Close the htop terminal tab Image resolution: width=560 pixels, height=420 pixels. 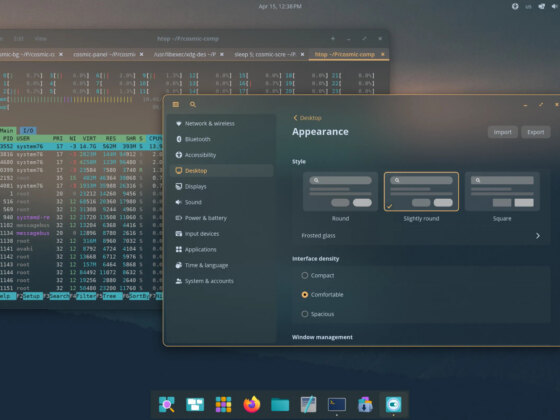coord(382,54)
